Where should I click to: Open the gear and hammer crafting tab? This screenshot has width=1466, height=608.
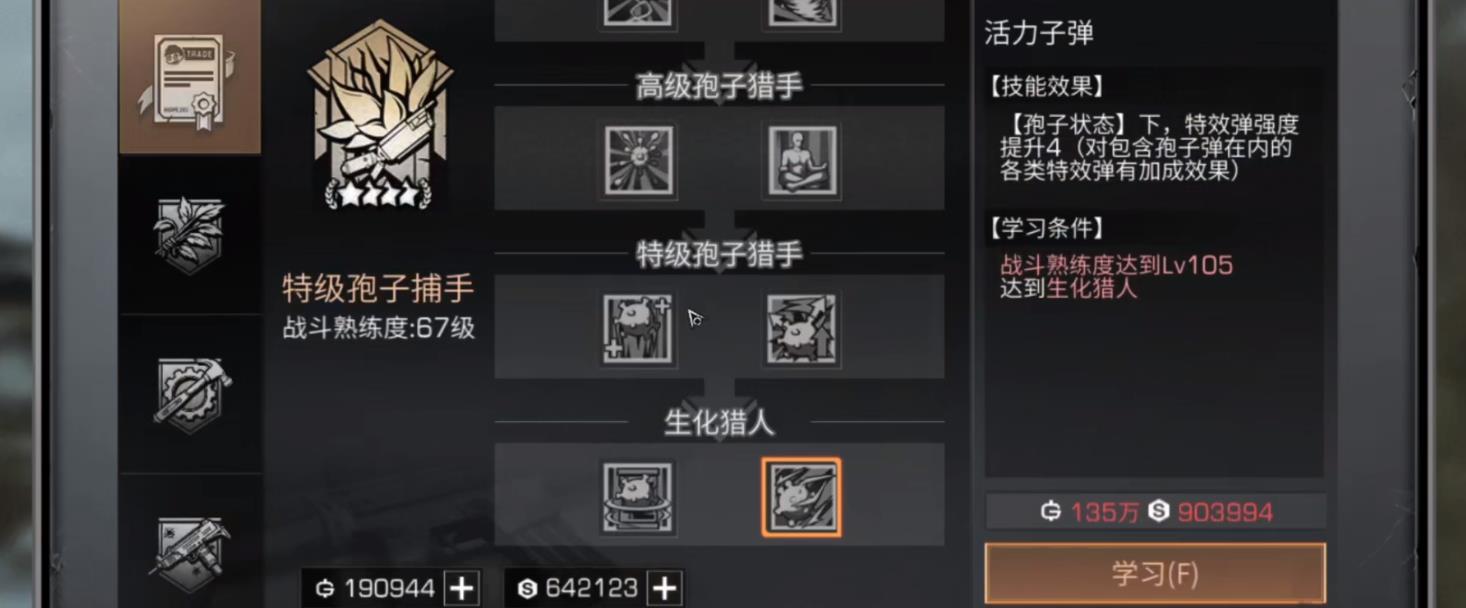pos(190,393)
